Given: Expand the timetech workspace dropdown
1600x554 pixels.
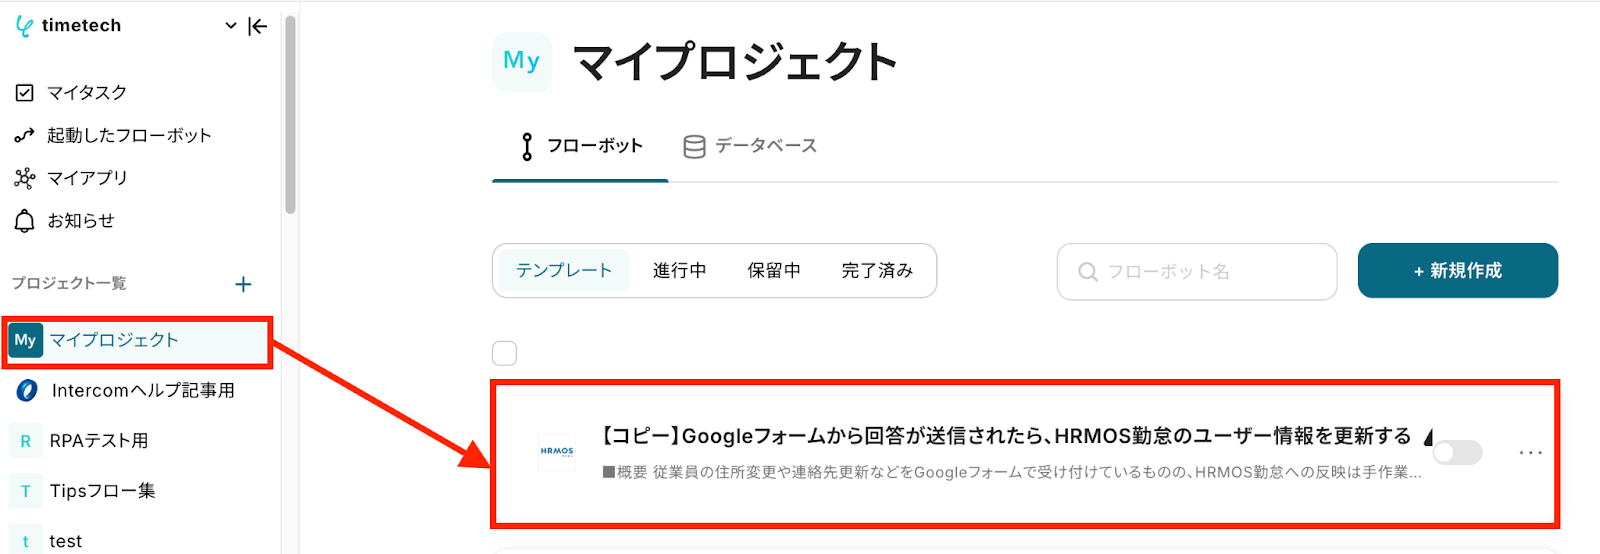Looking at the screenshot, I should tap(231, 26).
